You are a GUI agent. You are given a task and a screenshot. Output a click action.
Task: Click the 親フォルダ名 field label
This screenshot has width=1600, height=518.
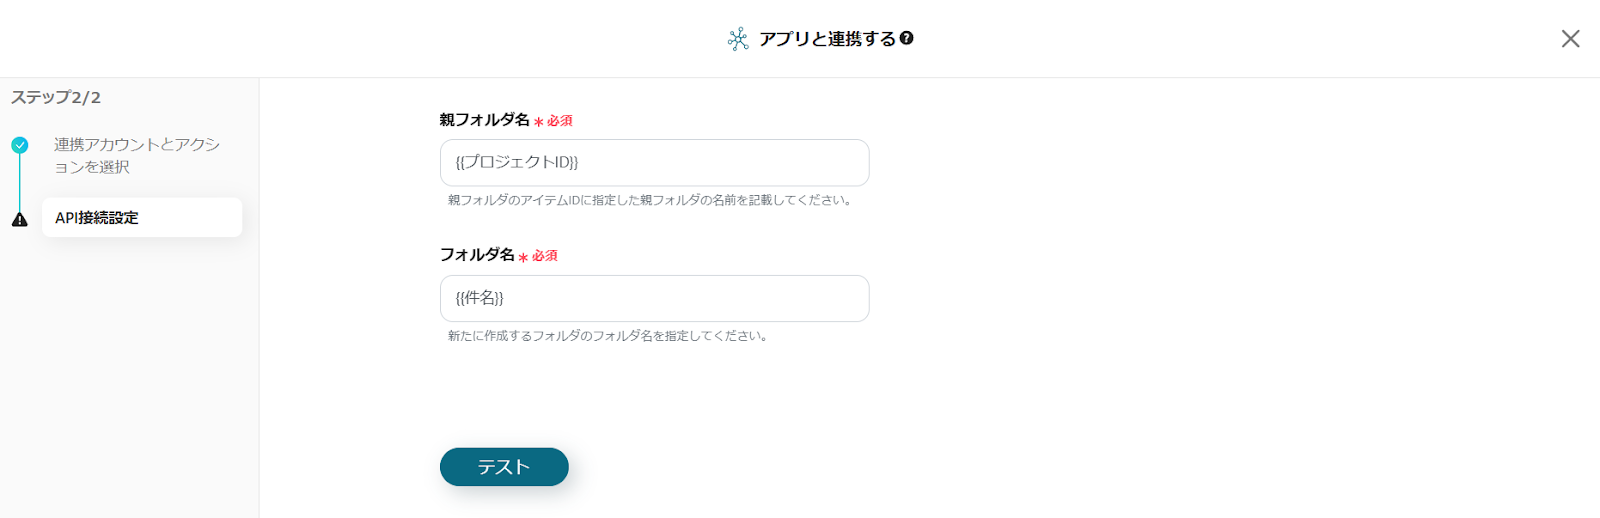484,119
